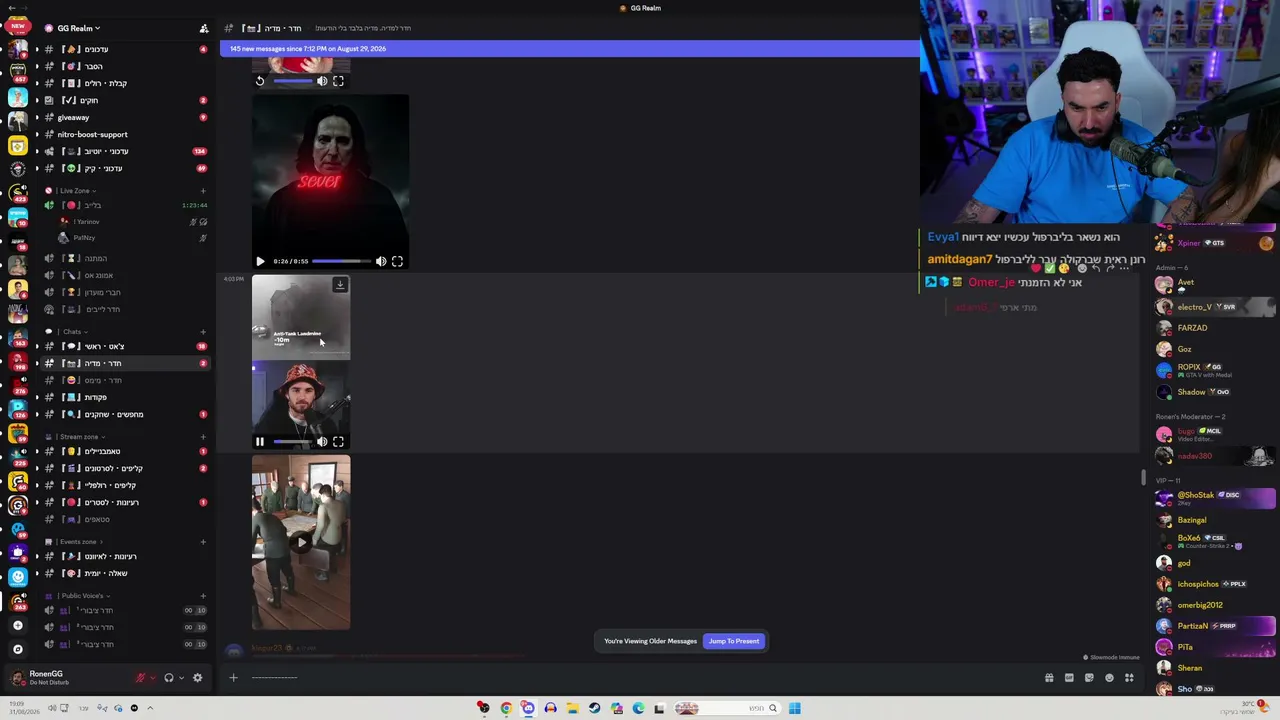Open the nitro-boost-support channel

[x=92, y=134]
